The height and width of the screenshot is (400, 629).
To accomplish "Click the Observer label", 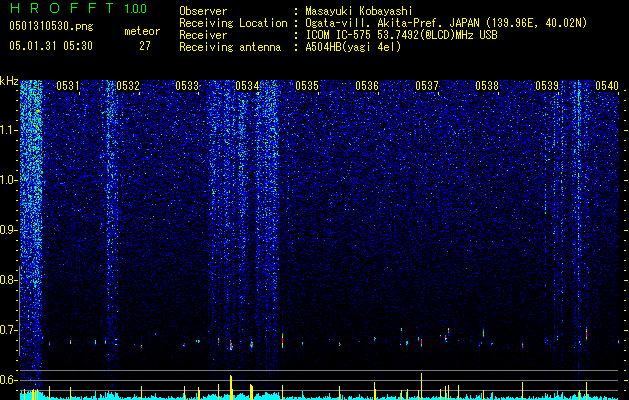I will (203, 11).
